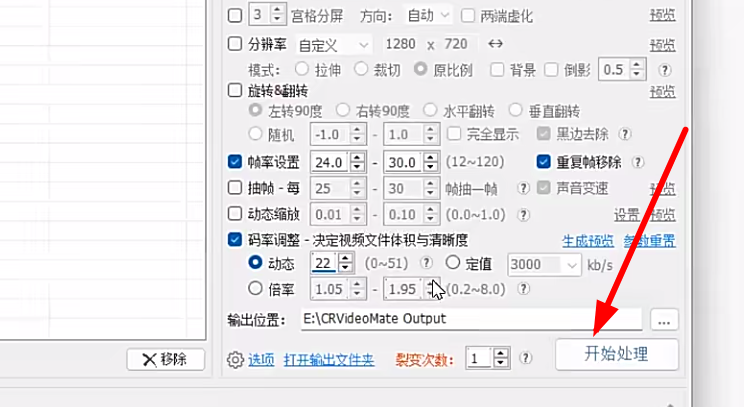Uncheck the 码率调整 checkbox
The image size is (744, 407).
[235, 239]
